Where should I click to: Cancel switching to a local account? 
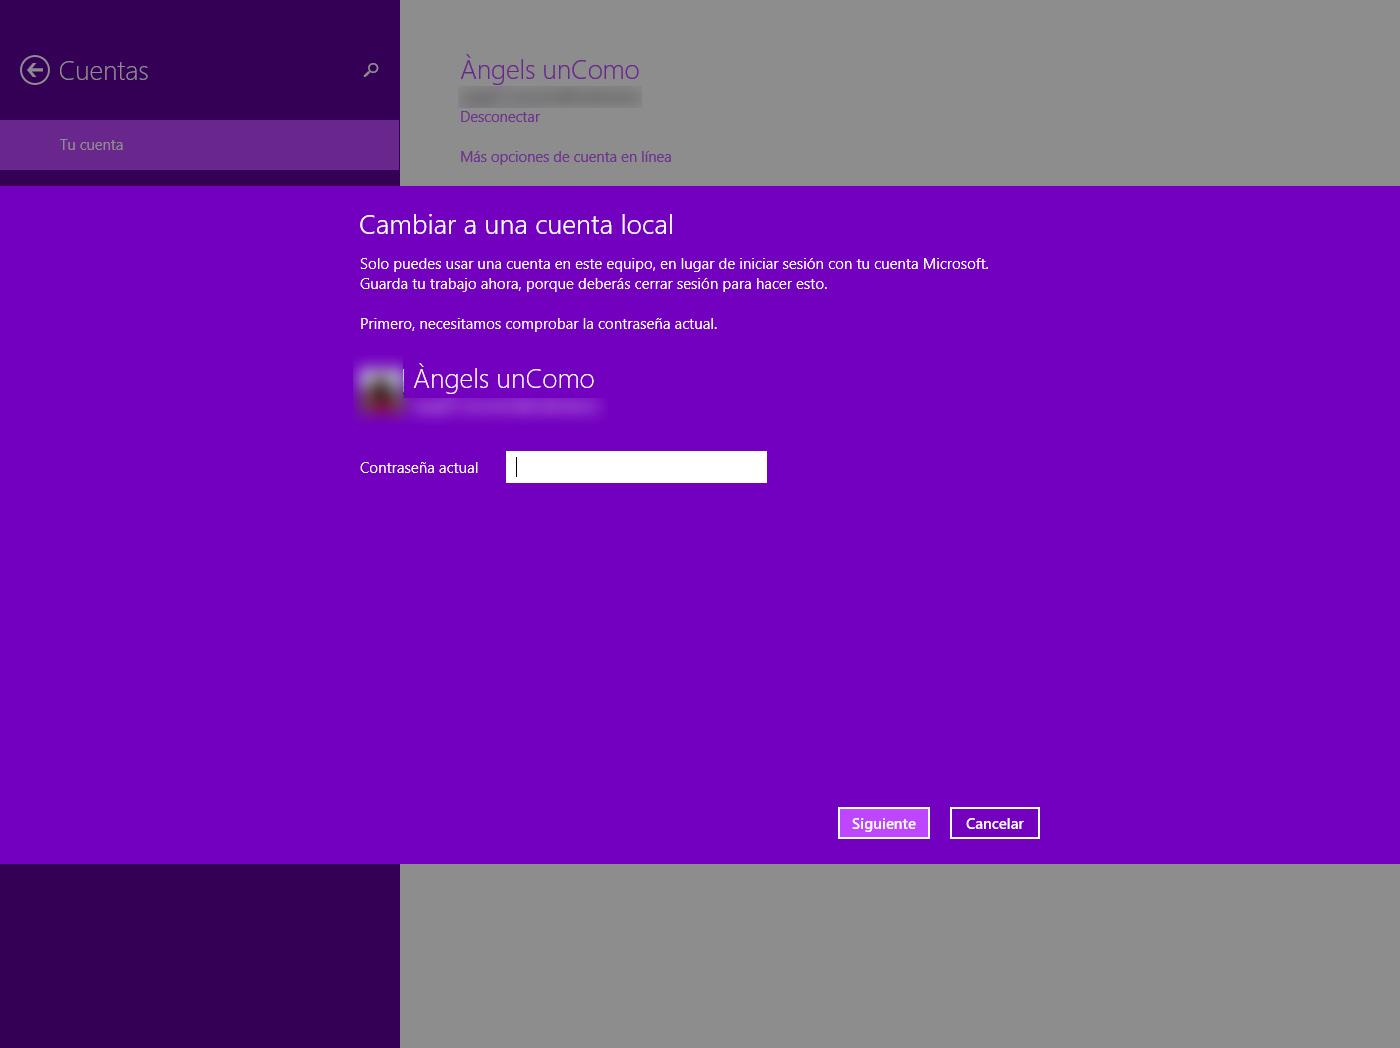(994, 823)
